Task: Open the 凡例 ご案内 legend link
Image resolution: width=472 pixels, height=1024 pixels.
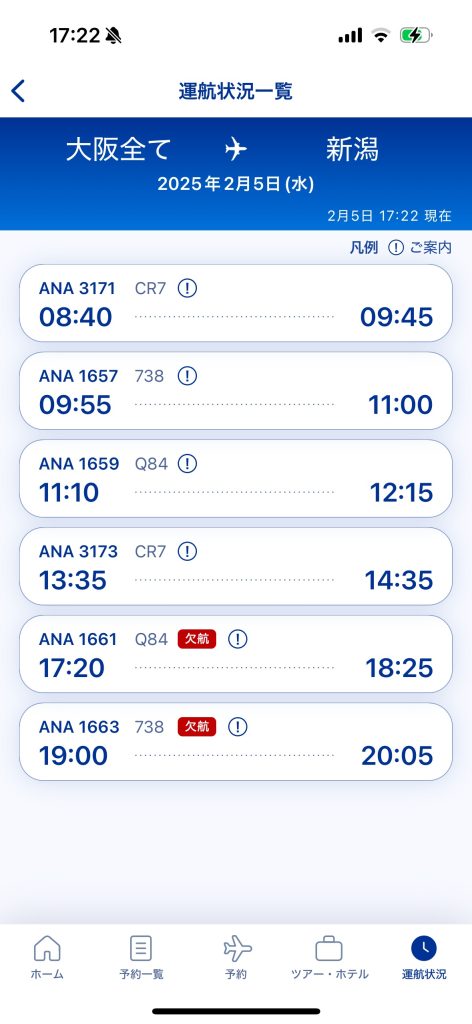Action: (x=401, y=248)
